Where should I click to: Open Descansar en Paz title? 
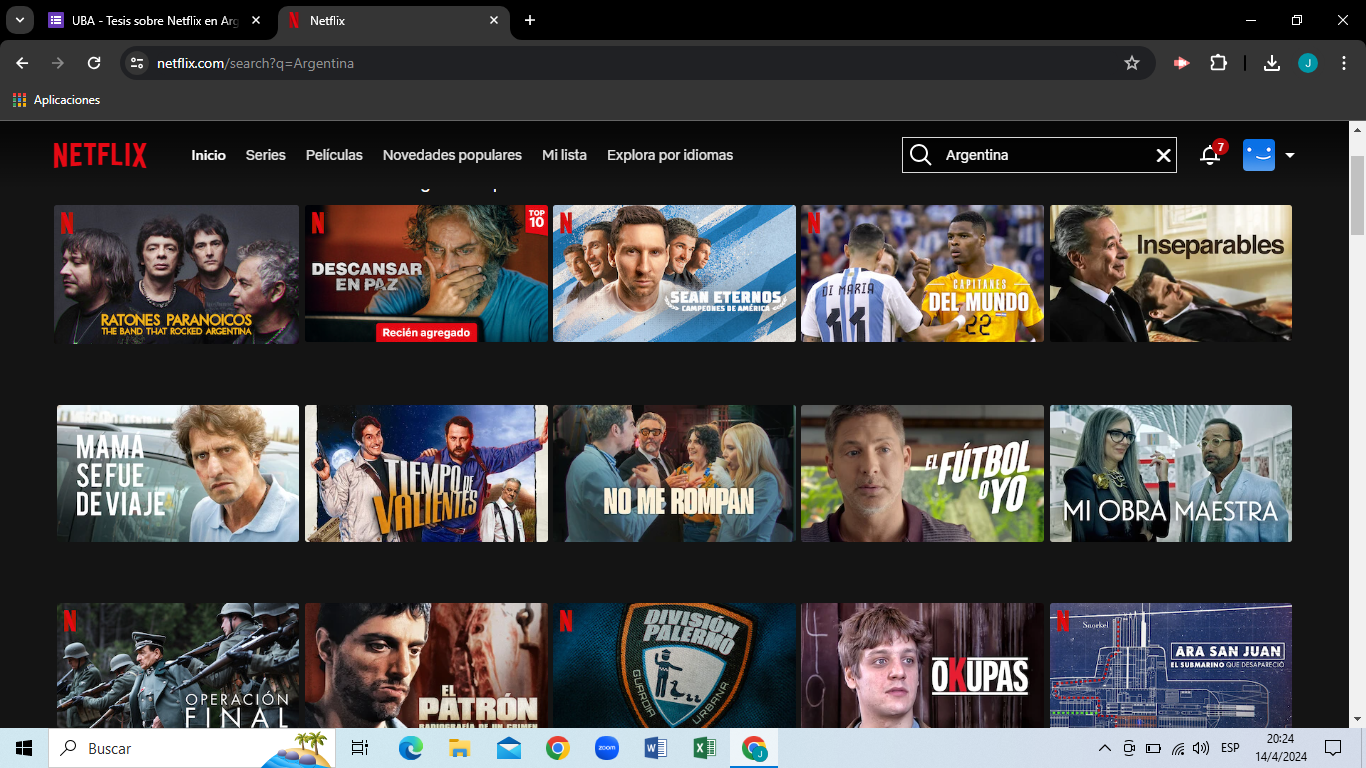point(426,274)
